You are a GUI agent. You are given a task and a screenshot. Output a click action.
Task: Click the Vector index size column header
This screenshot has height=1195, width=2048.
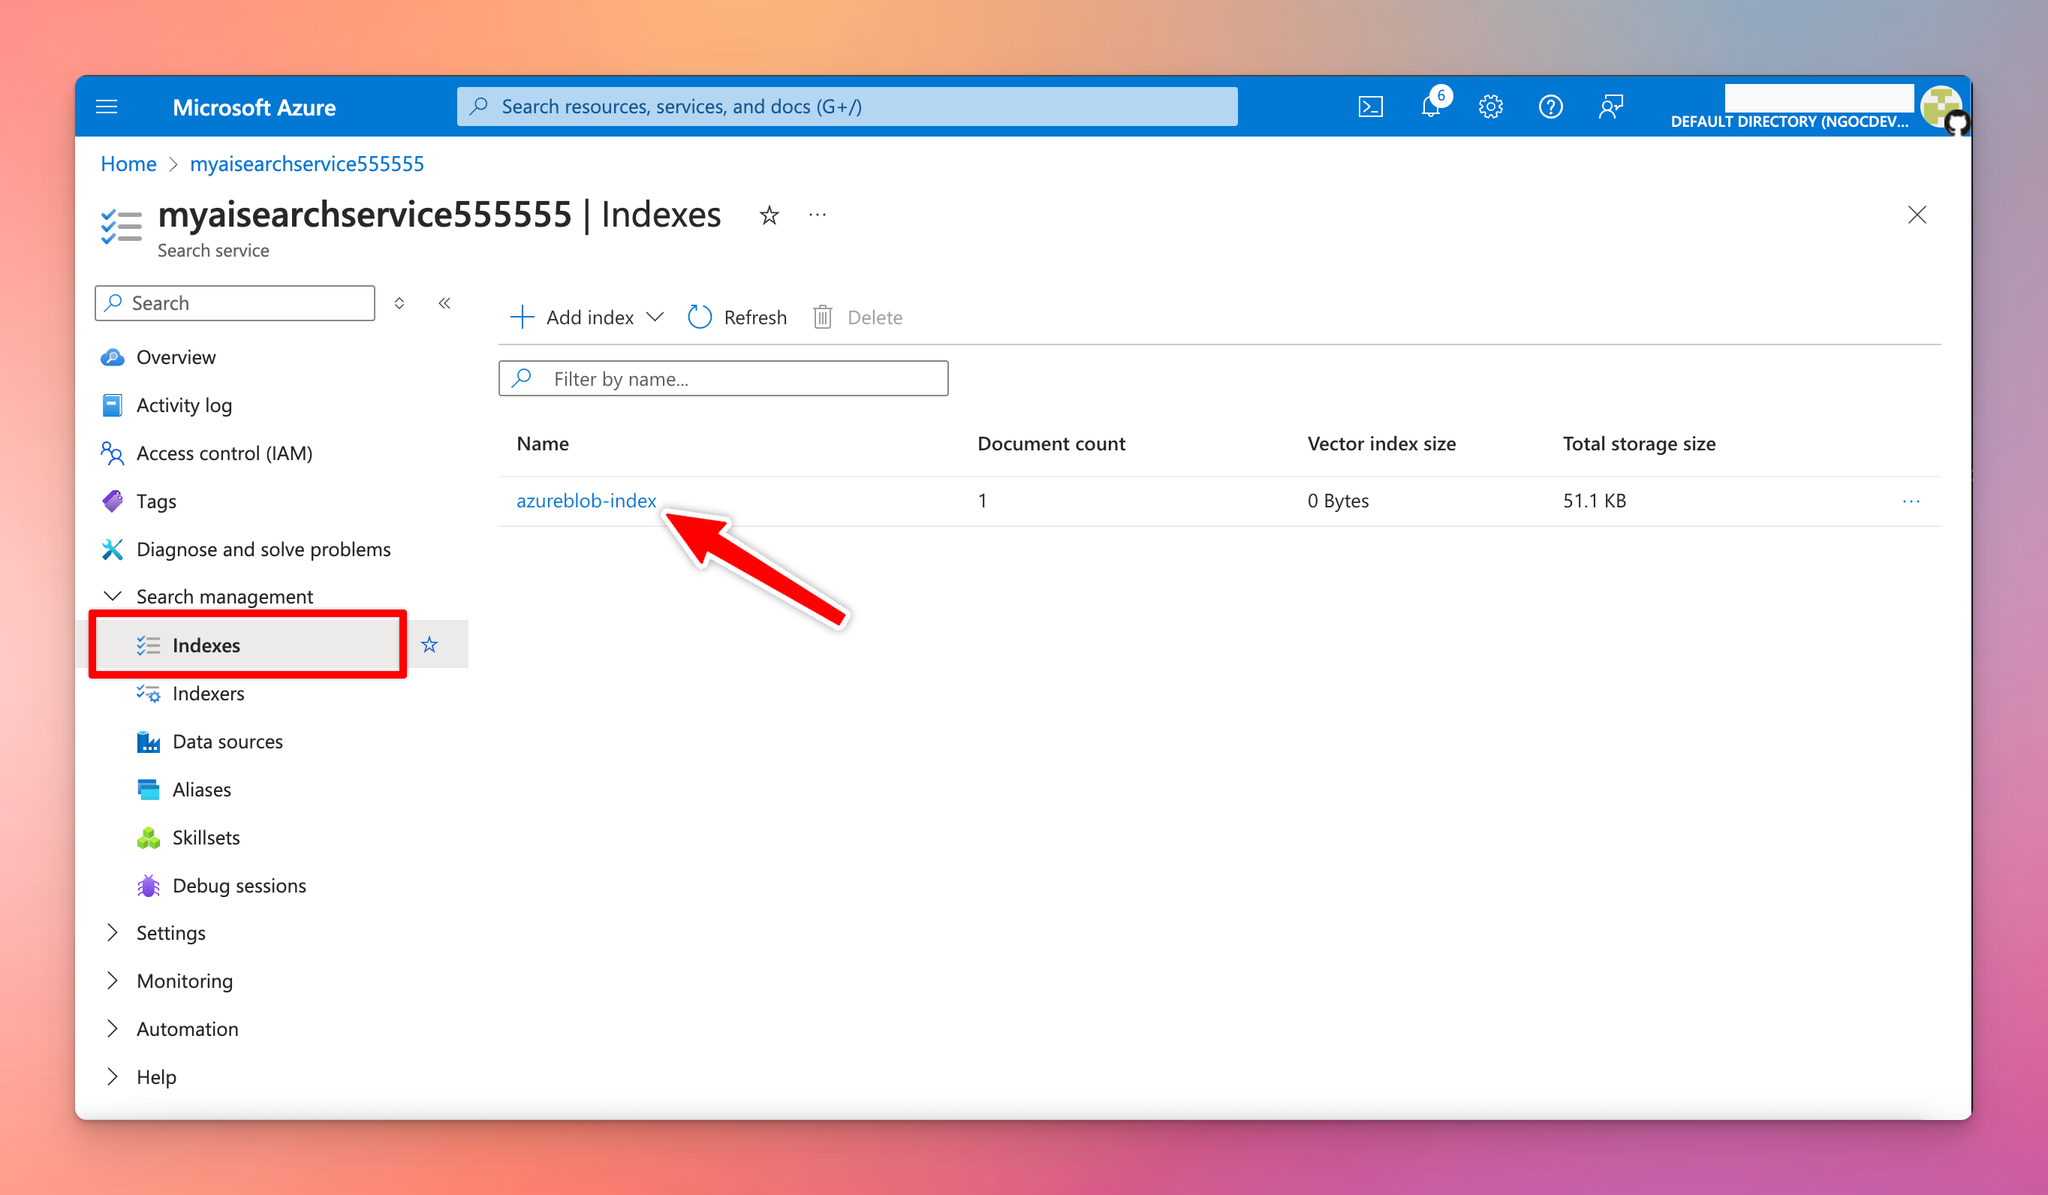[x=1381, y=443]
